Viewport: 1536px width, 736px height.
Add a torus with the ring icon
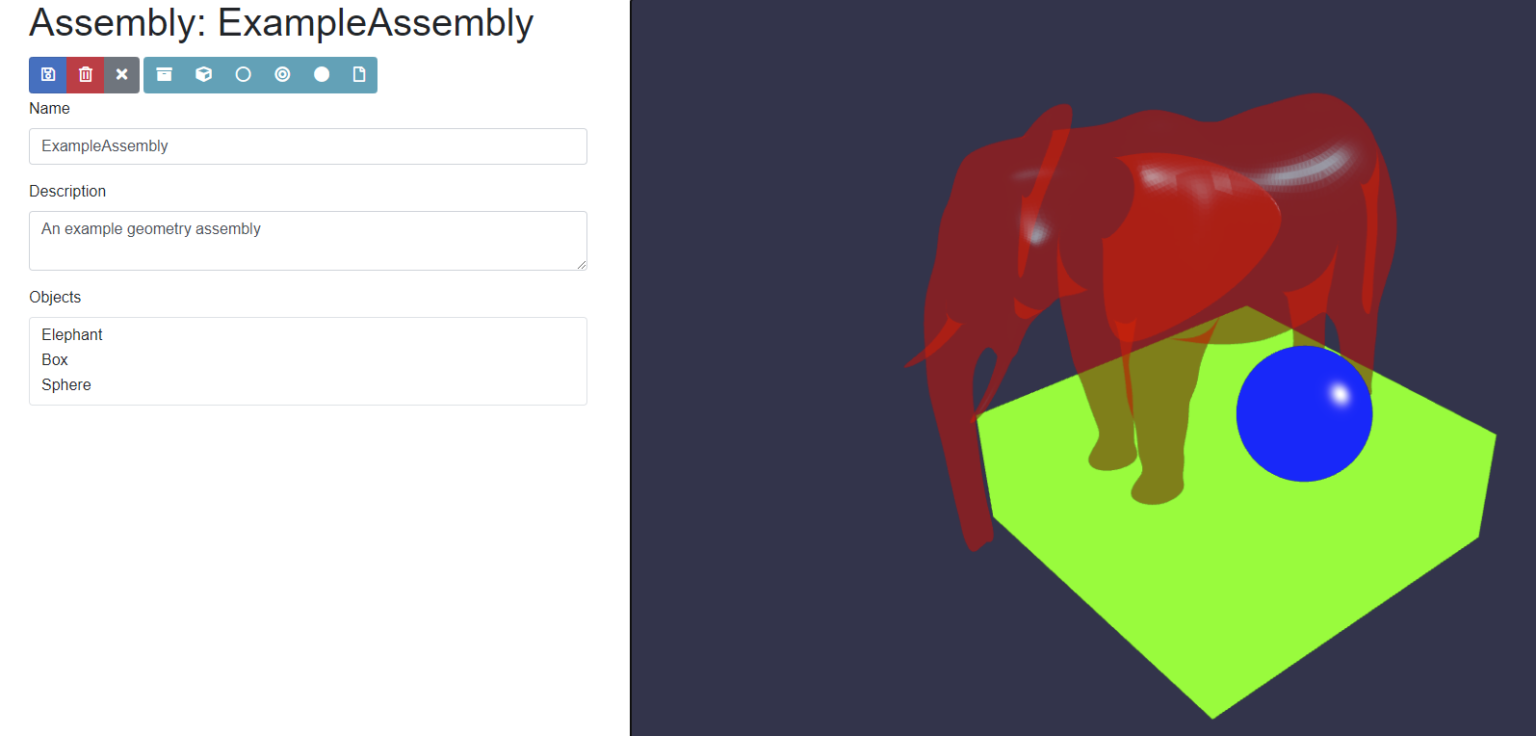pyautogui.click(x=283, y=74)
